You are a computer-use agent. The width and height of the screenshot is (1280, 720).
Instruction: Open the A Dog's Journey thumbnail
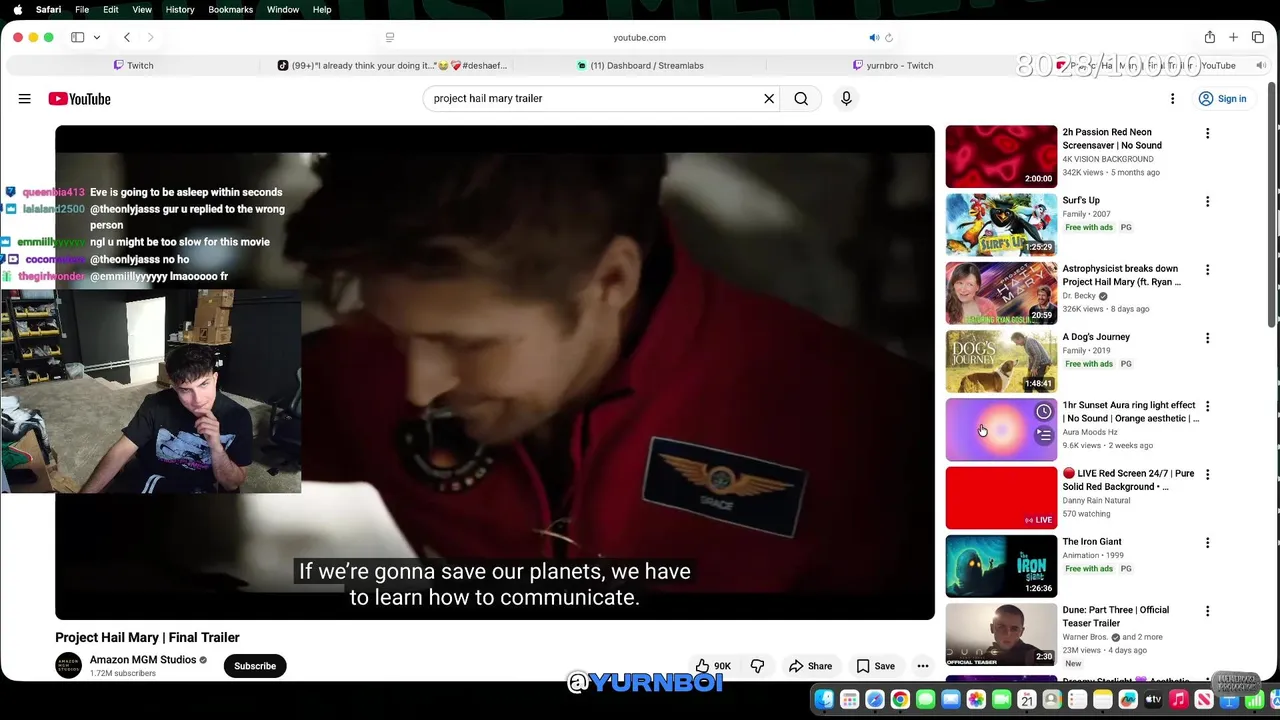pyautogui.click(x=1001, y=361)
